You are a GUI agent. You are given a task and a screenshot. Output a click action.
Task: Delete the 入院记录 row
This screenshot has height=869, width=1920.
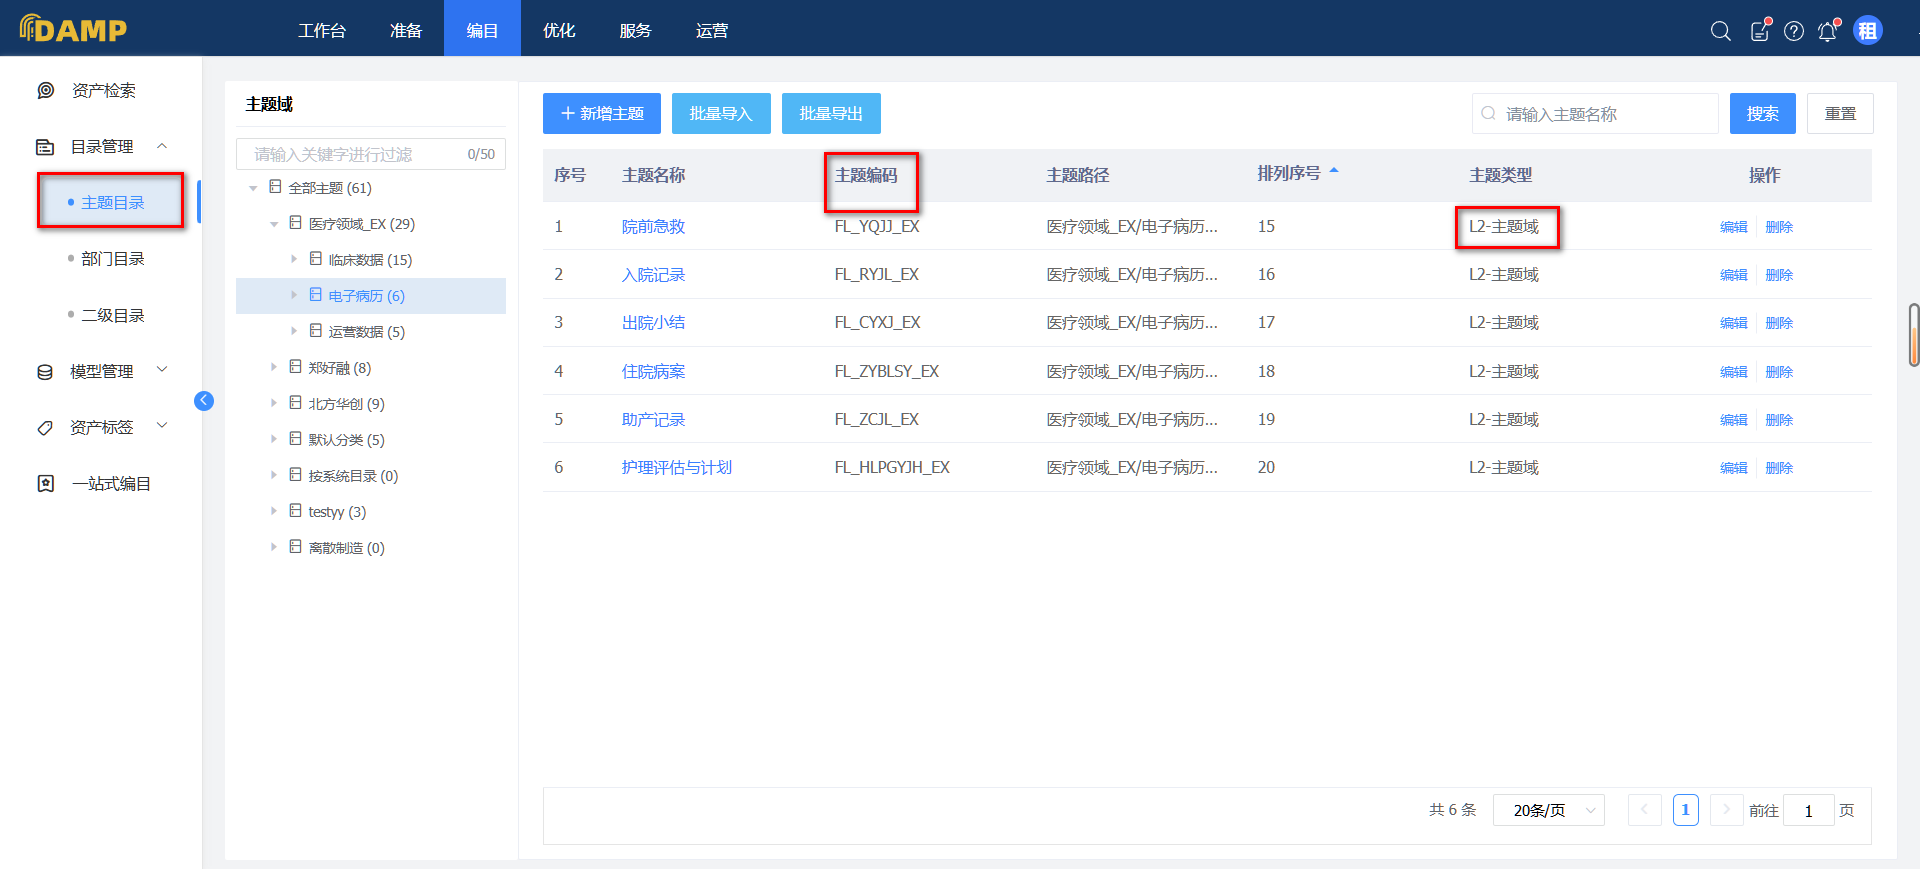pyautogui.click(x=1779, y=275)
